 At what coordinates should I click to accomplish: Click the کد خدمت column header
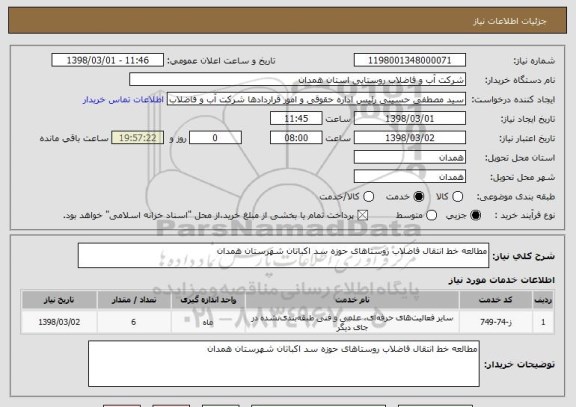point(496,300)
